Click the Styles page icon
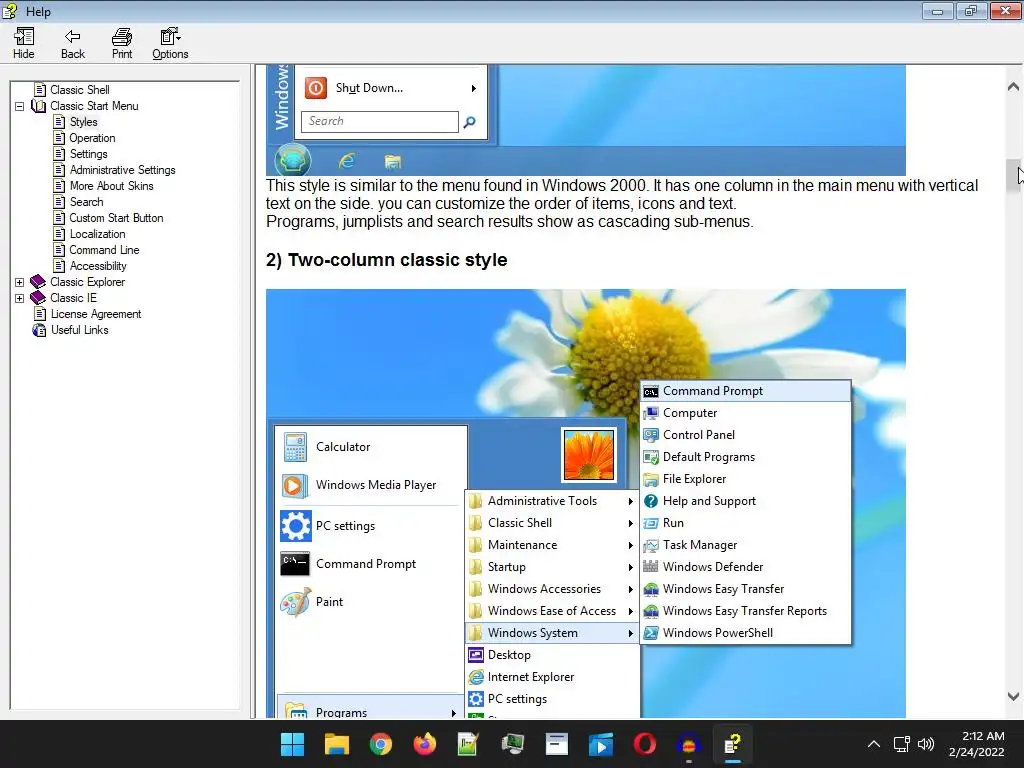This screenshot has height=768, width=1024. 59,121
